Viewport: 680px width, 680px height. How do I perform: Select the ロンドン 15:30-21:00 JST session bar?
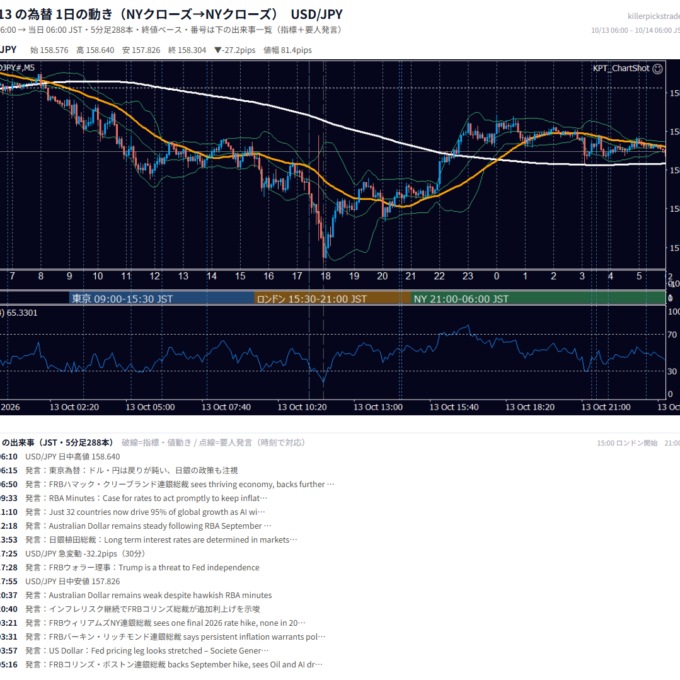tap(332, 298)
